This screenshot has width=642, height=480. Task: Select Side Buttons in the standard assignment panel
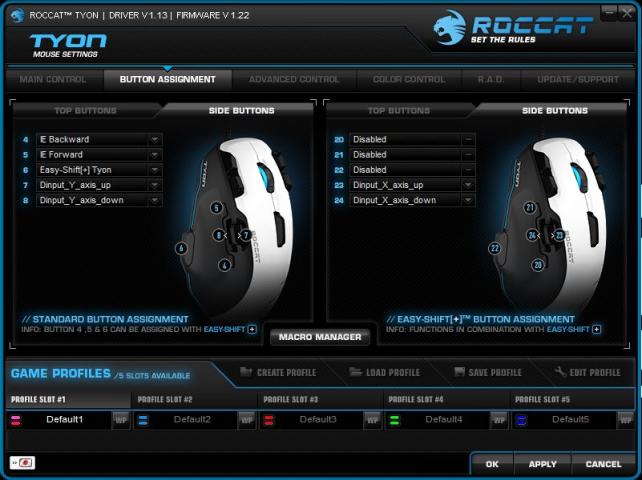(242, 111)
